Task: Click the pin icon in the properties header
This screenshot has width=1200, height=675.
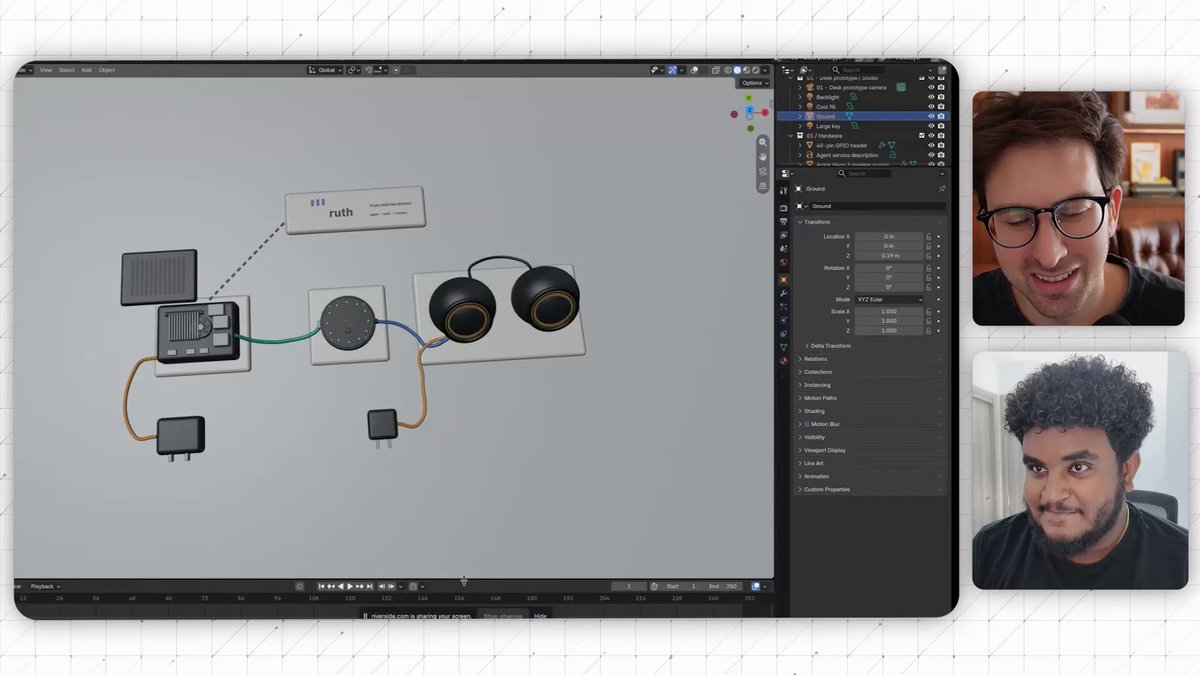Action: (x=942, y=189)
